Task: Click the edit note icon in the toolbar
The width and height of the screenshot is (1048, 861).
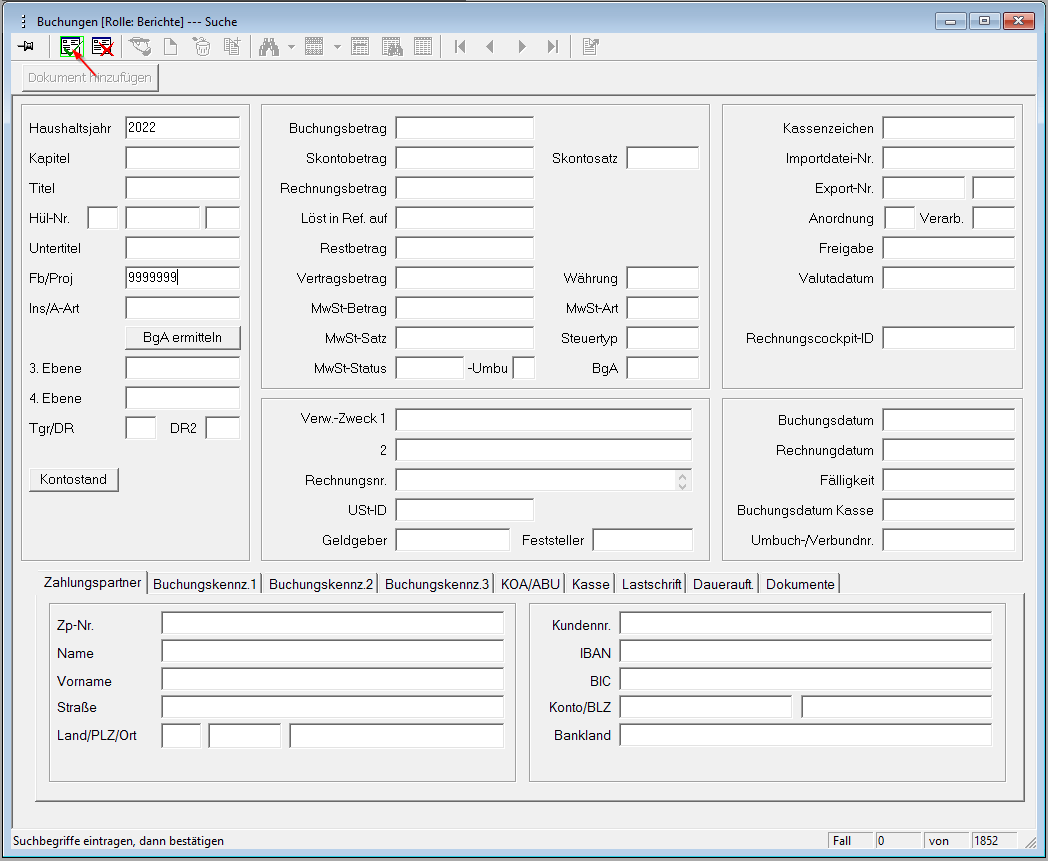Action: 590,46
